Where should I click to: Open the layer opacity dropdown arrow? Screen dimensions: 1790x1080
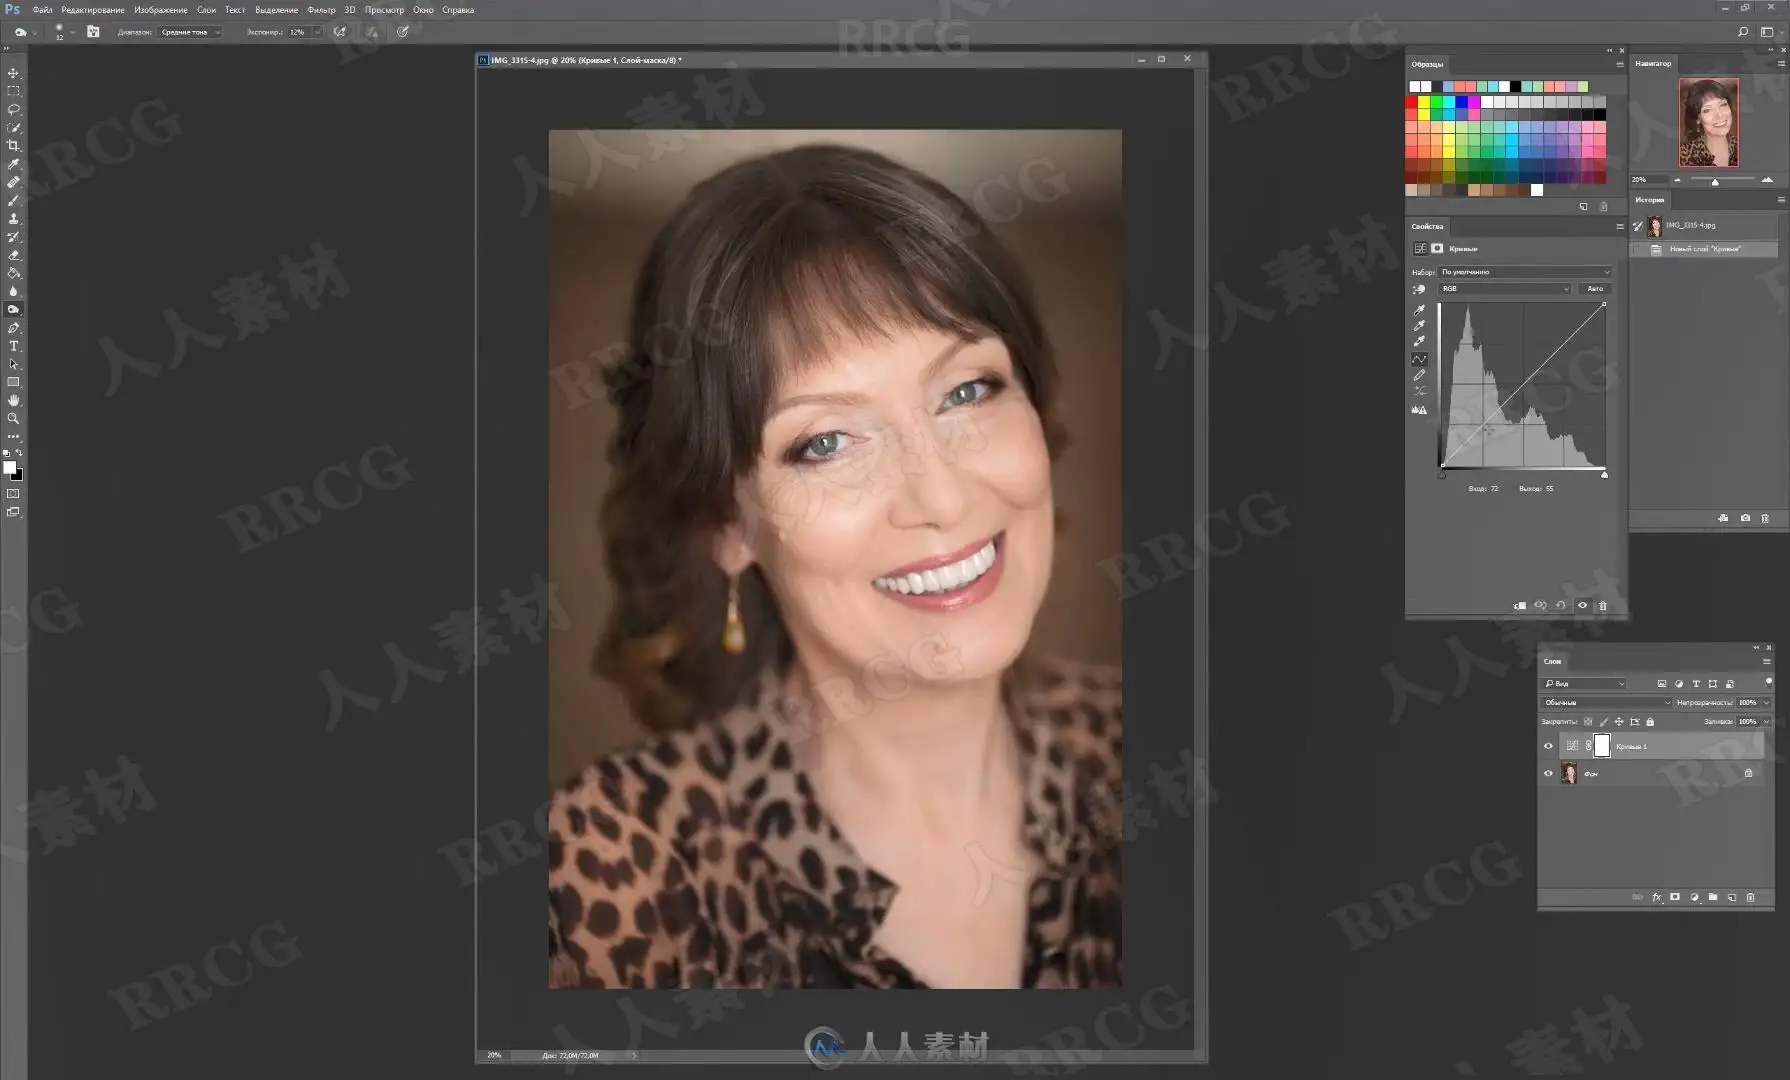(x=1766, y=703)
